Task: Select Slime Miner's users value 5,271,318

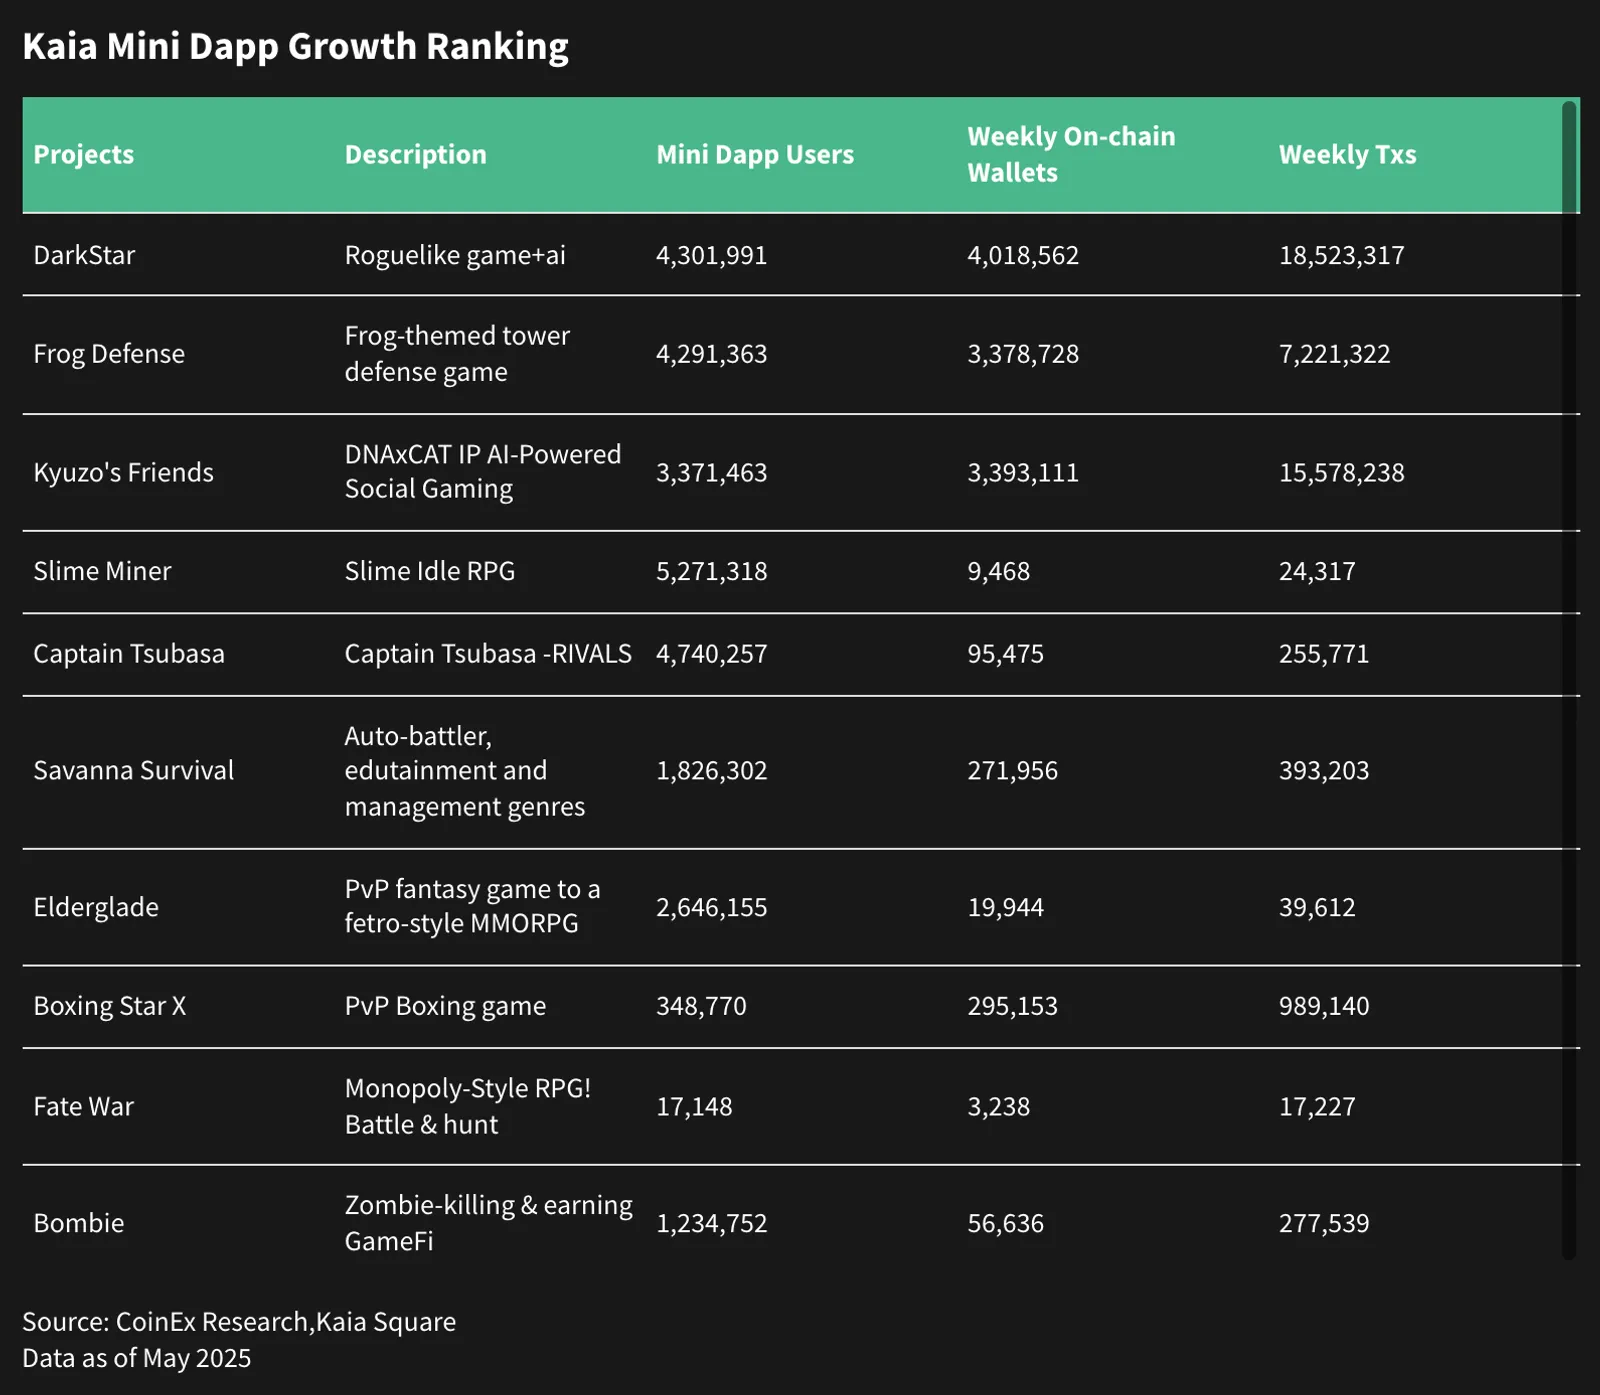Action: coord(711,571)
